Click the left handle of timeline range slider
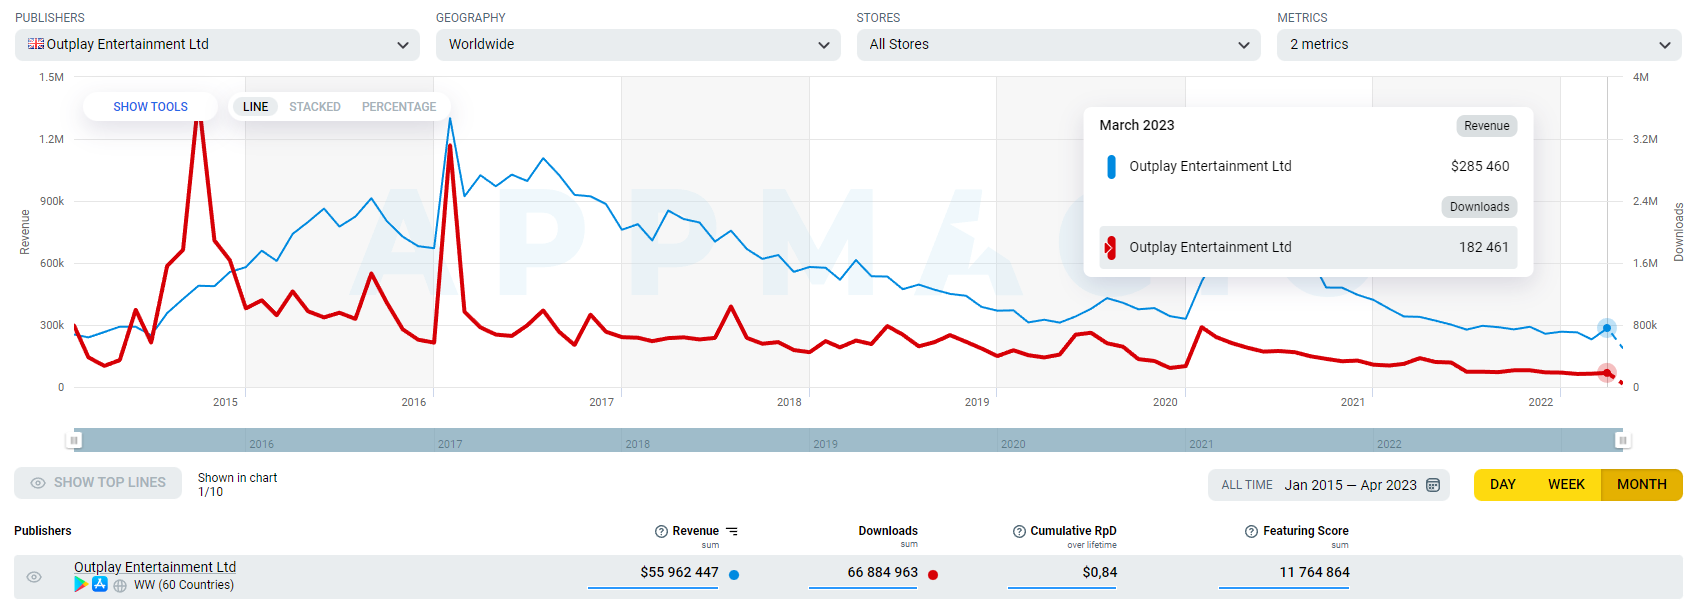Viewport: 1691px width, 605px height. (x=74, y=440)
